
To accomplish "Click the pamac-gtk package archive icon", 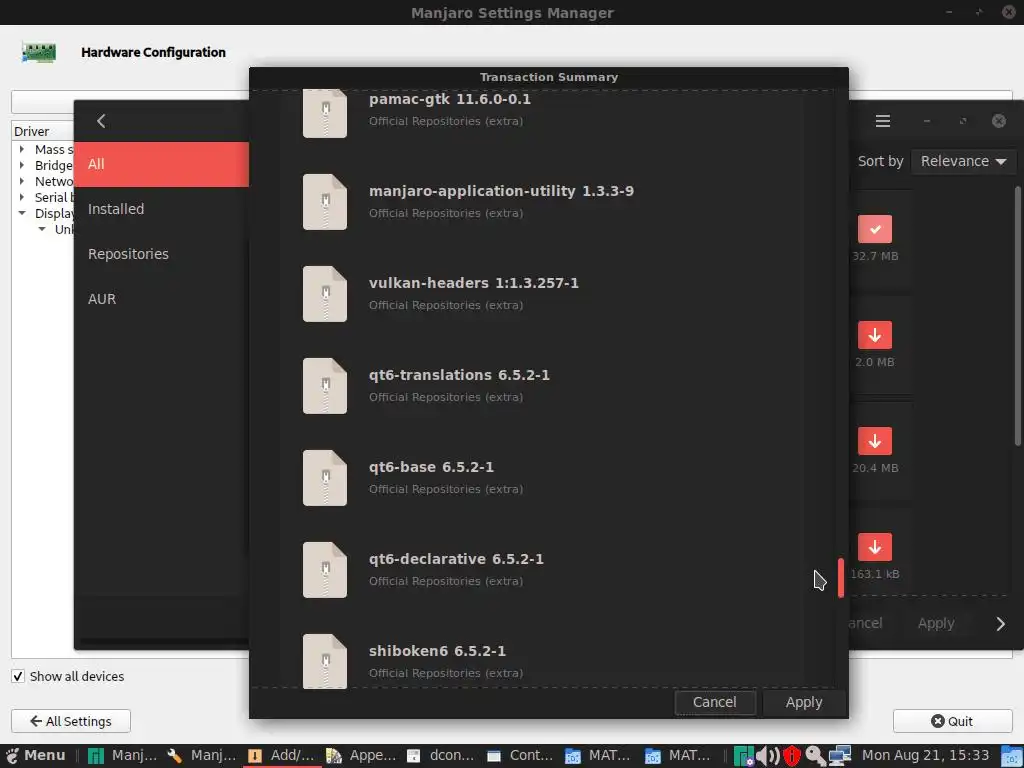I will [x=325, y=114].
